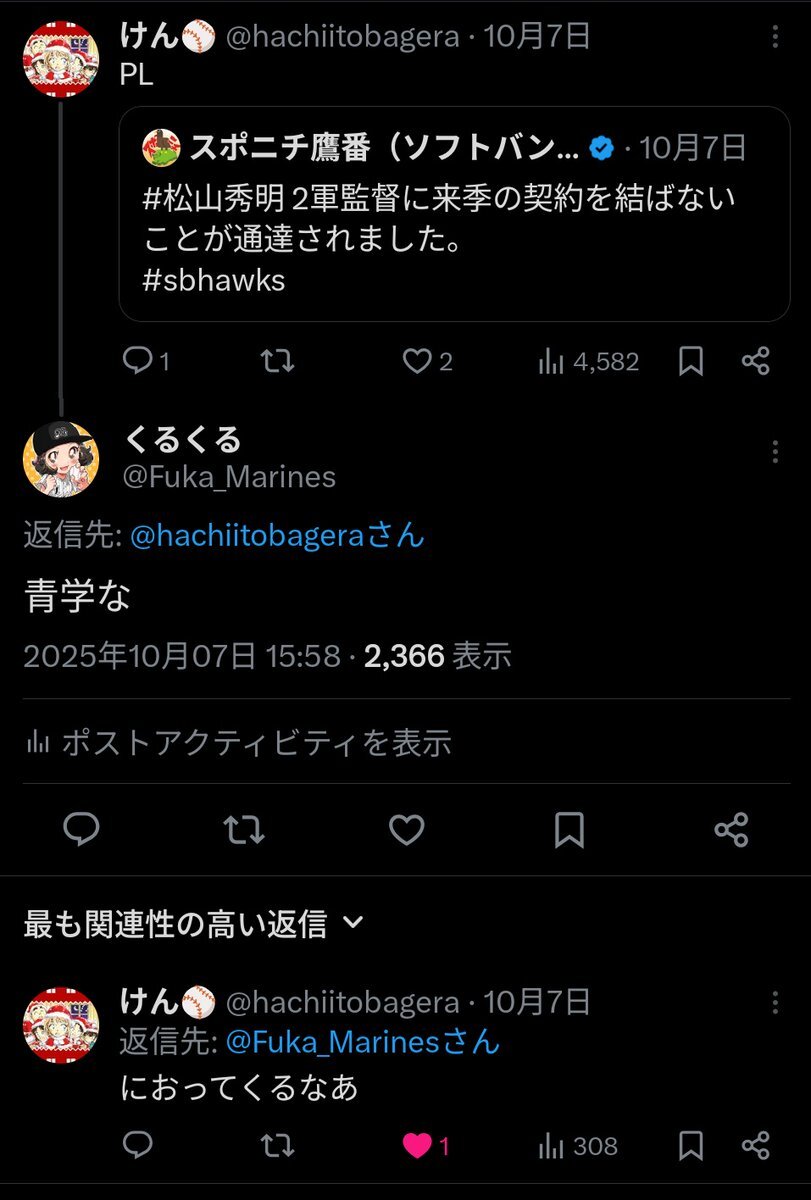811x1200 pixels.
Task: Share the top PL post
Action: [x=756, y=361]
